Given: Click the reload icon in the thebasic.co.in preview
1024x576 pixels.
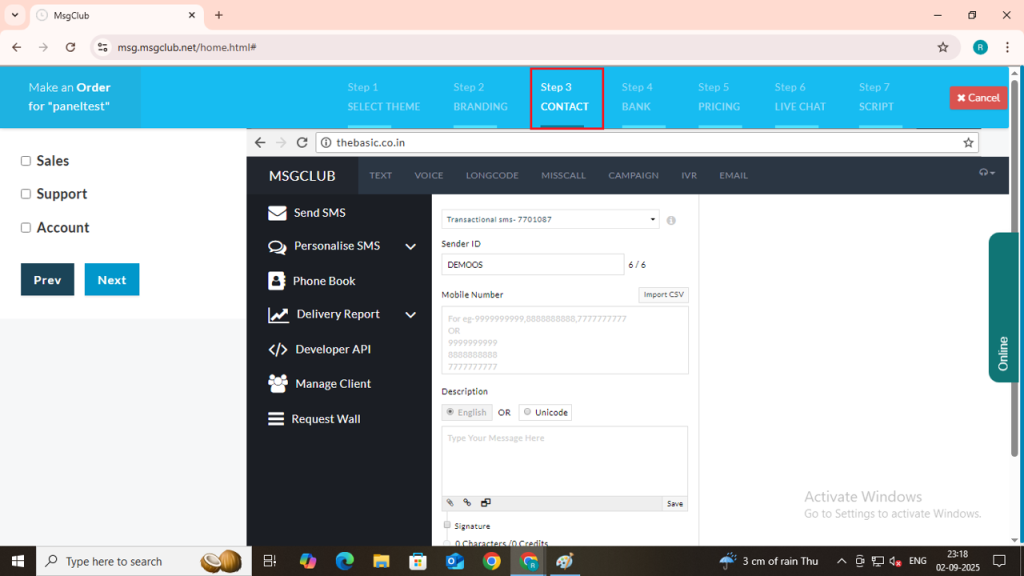Looking at the screenshot, I should pyautogui.click(x=302, y=142).
